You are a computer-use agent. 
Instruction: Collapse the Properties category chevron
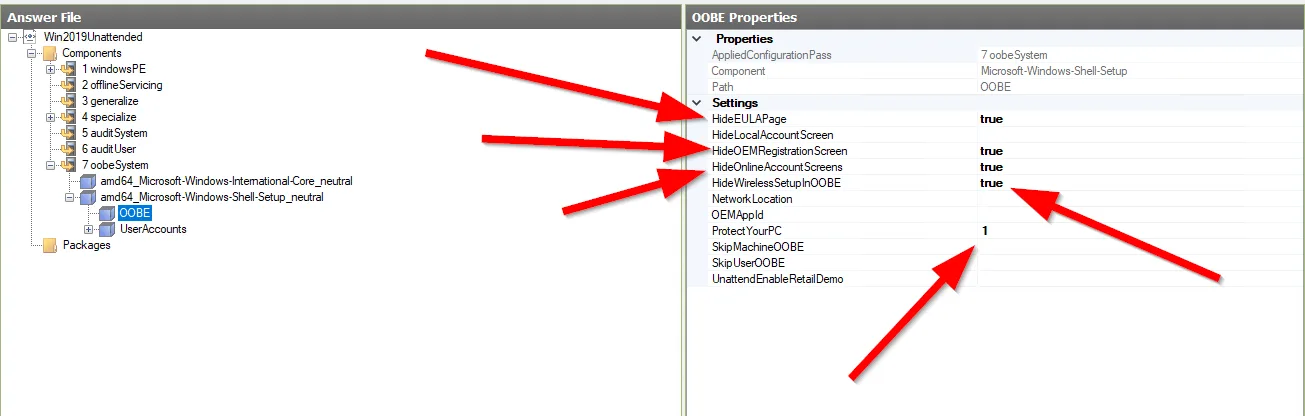(x=697, y=39)
